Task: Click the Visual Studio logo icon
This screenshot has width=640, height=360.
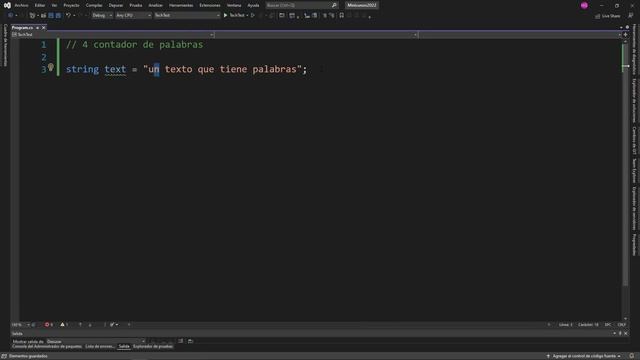Action: tap(7, 5)
